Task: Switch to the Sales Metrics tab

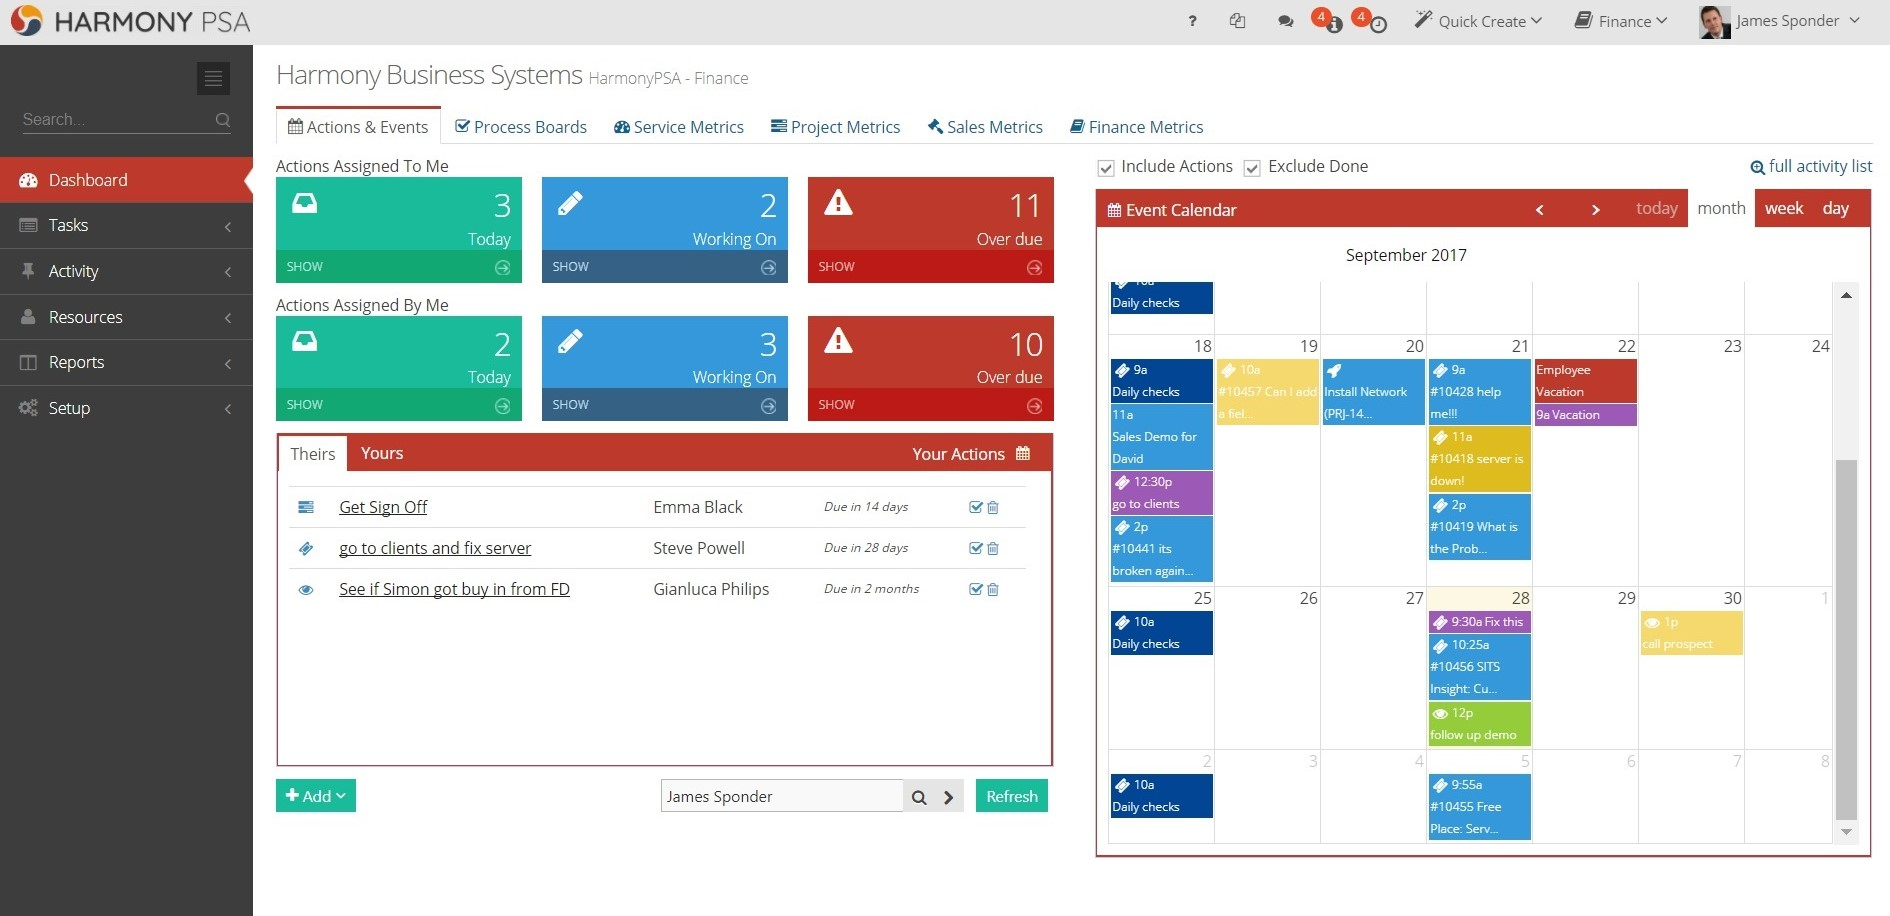Action: click(985, 127)
